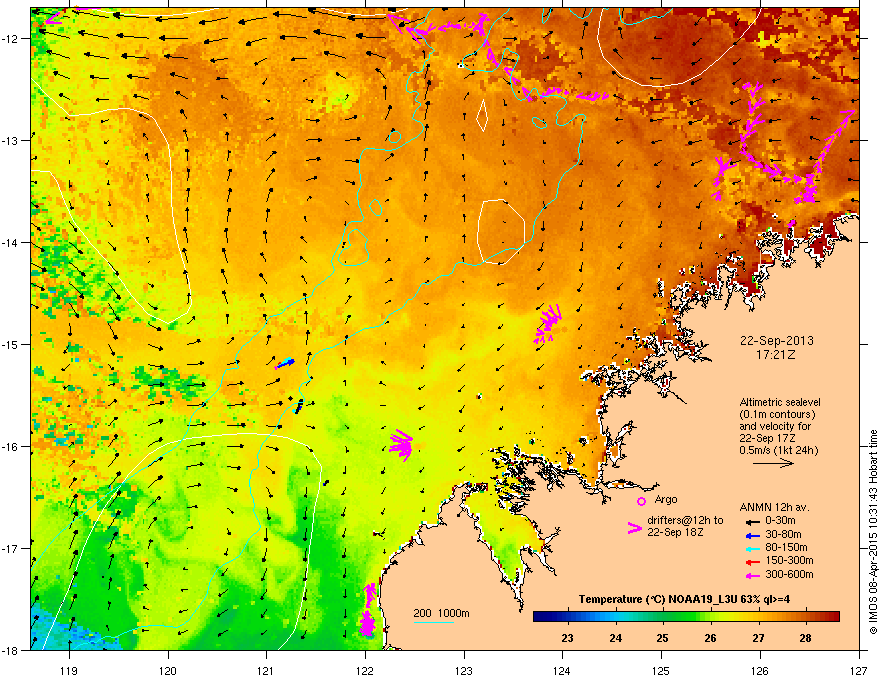Click the longitude axis label 123
Image resolution: width=880 pixels, height=680 pixels.
pos(464,670)
